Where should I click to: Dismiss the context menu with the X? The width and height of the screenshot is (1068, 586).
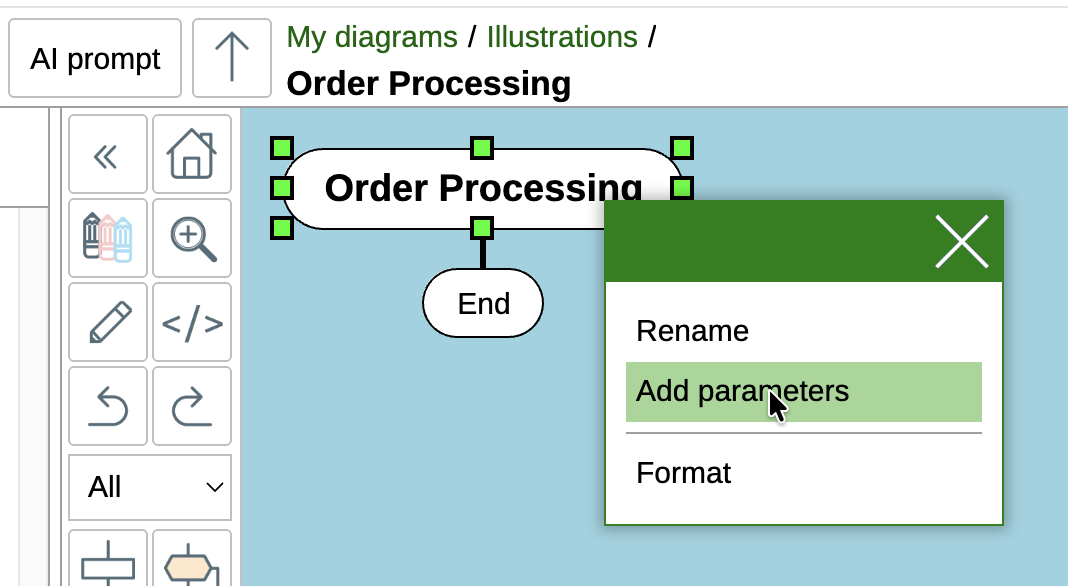(961, 241)
